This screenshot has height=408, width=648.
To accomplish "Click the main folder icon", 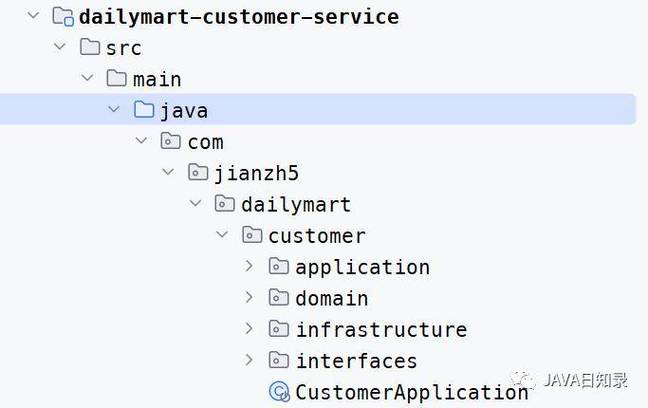I will pyautogui.click(x=117, y=78).
